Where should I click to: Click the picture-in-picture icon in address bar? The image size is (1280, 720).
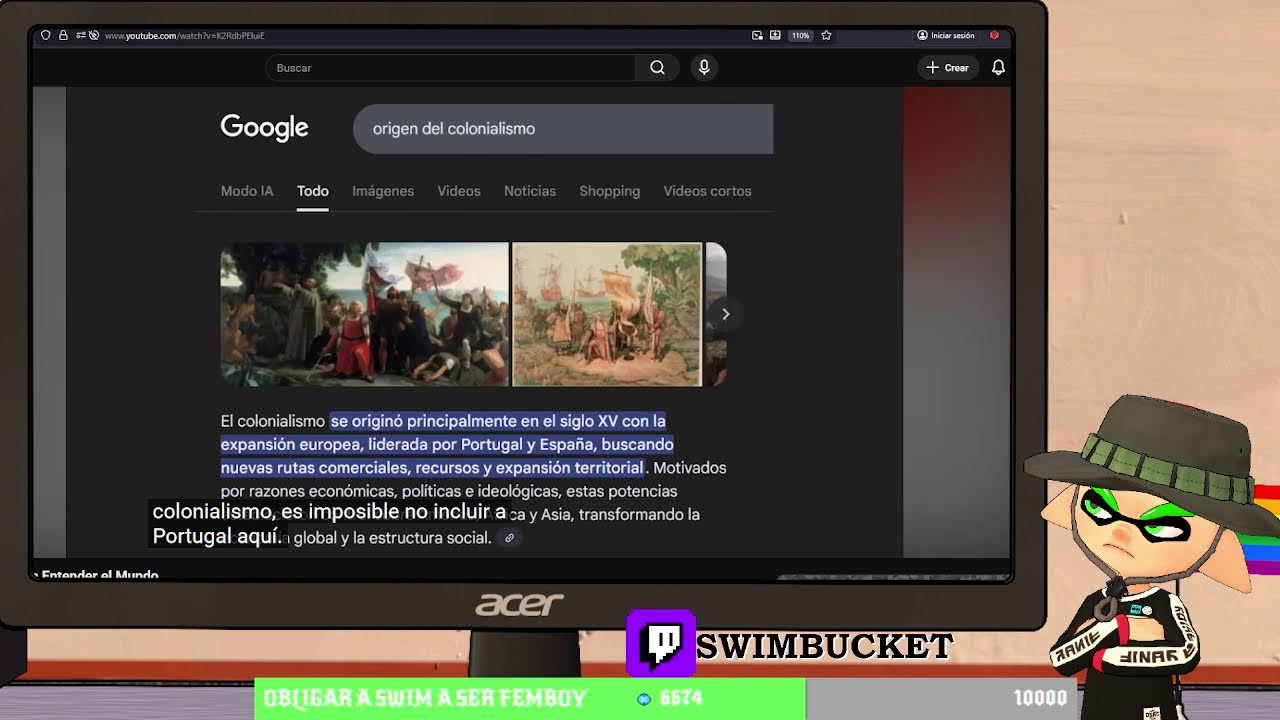(x=757, y=35)
